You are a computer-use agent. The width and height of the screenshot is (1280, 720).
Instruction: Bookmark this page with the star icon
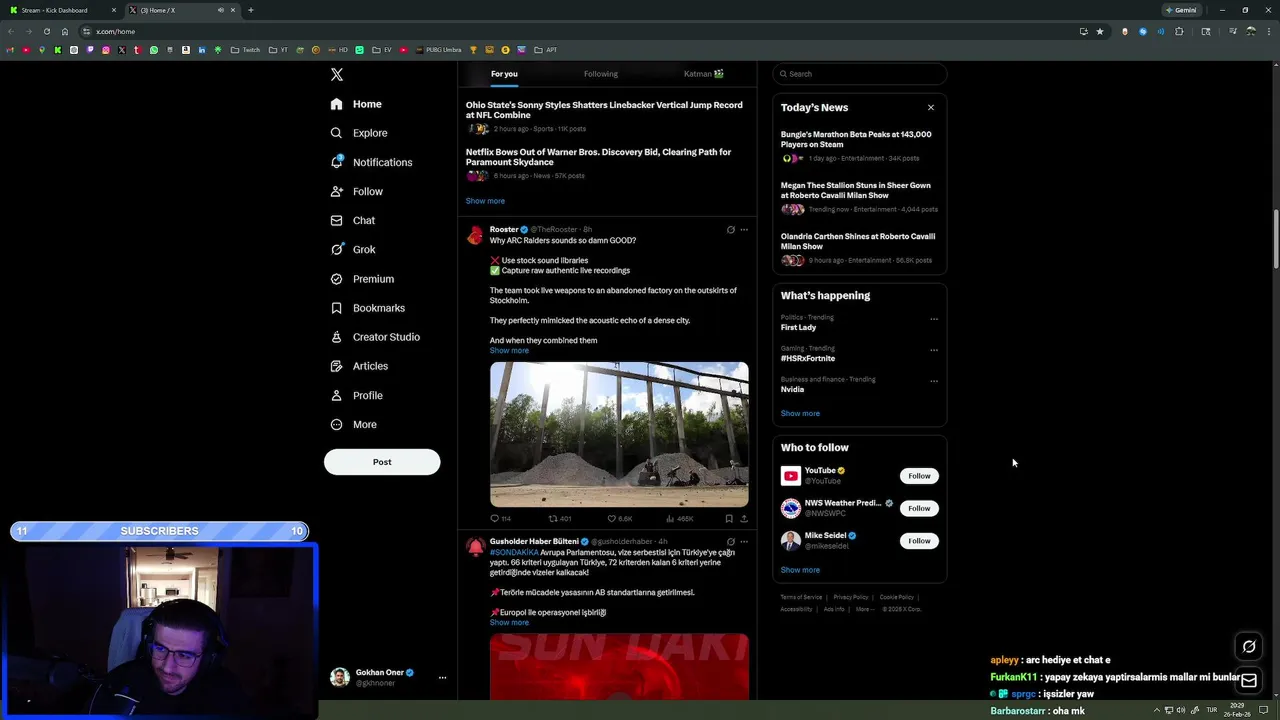point(1100,31)
